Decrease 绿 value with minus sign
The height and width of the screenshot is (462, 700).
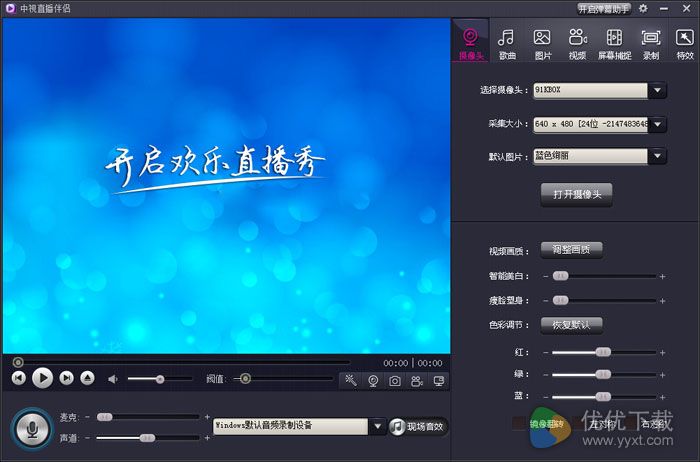[546, 375]
